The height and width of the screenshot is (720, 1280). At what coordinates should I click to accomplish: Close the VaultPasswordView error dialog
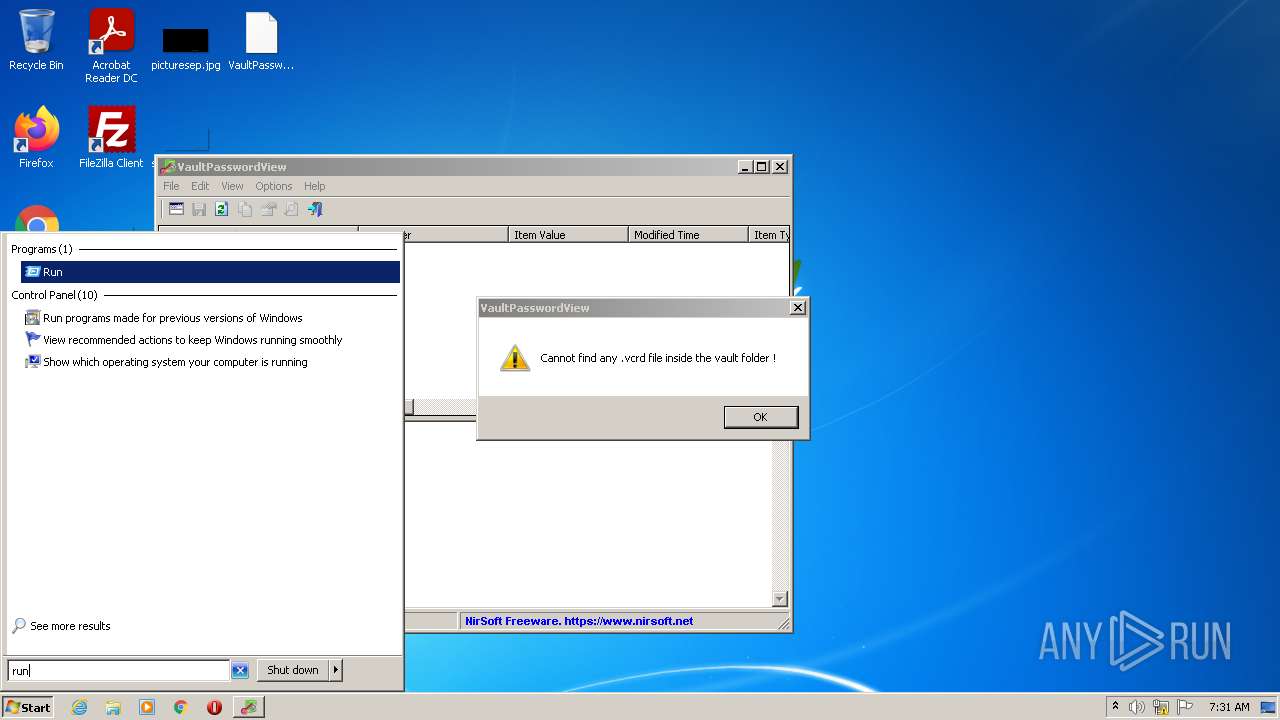click(x=797, y=308)
